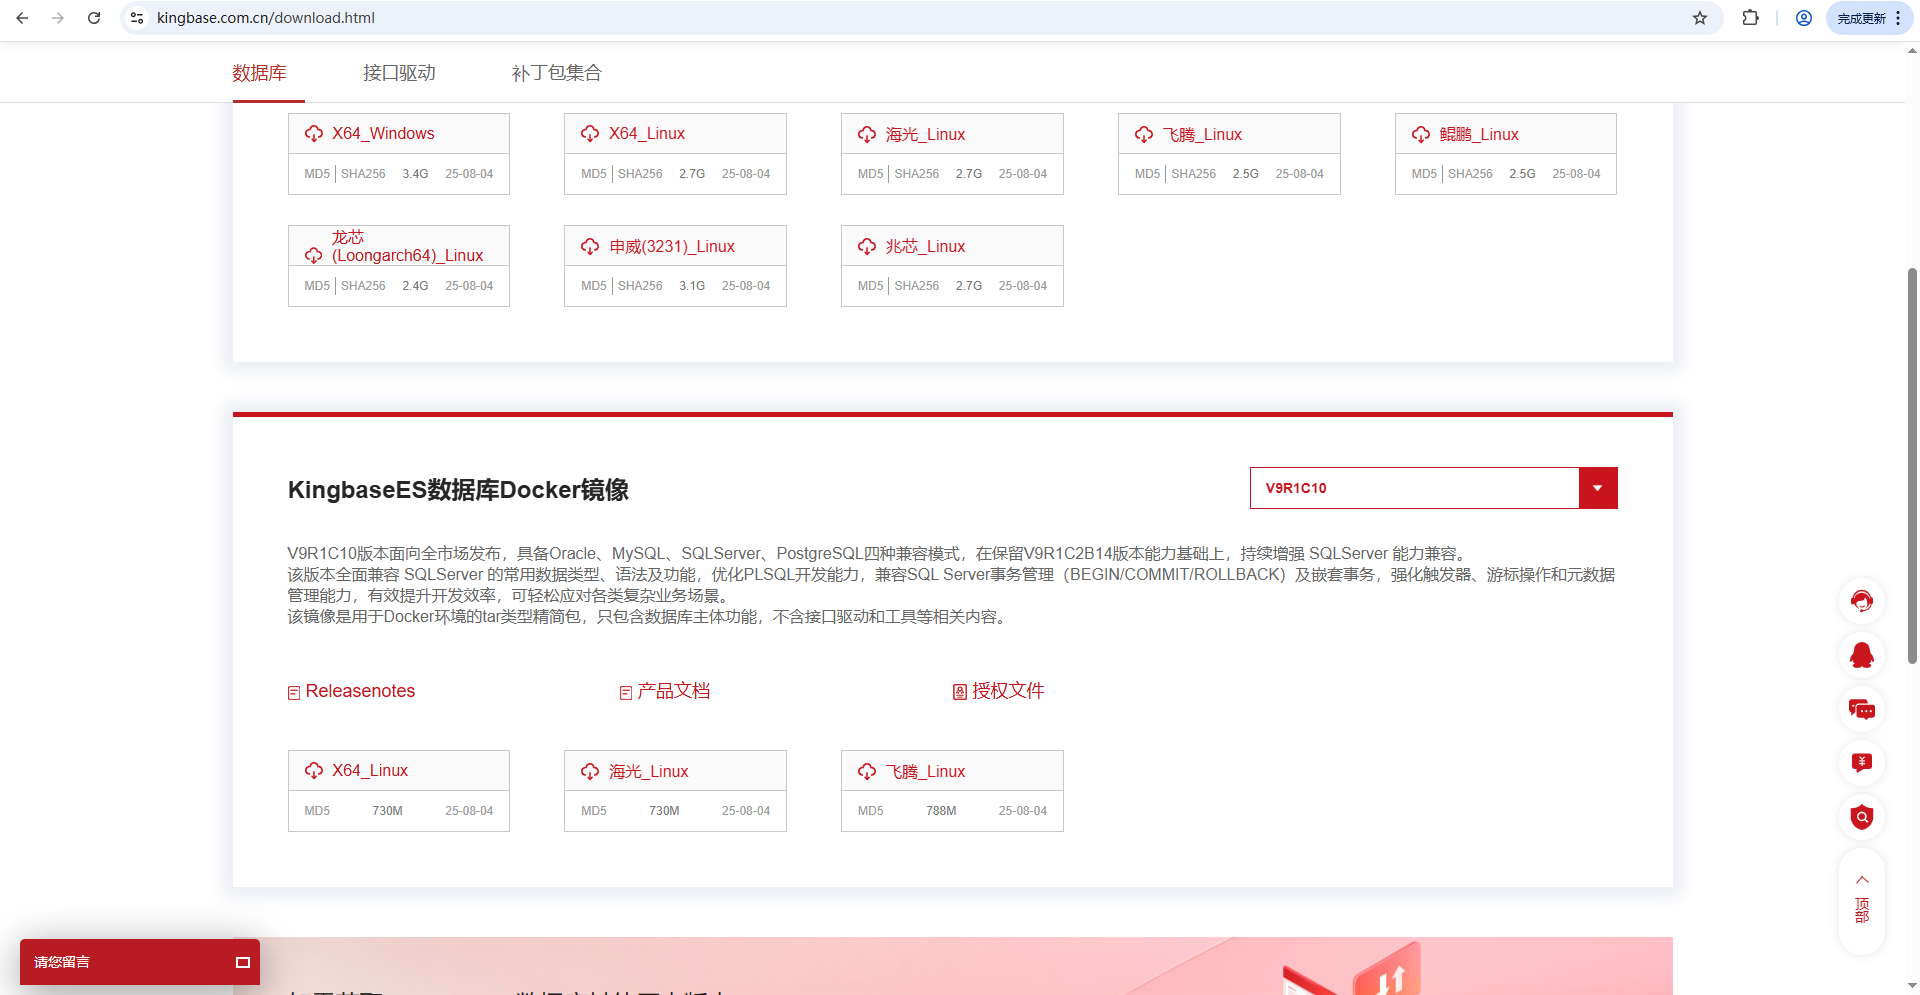The image size is (1920, 995).
Task: Open the browser profile avatar icon
Action: [1804, 18]
